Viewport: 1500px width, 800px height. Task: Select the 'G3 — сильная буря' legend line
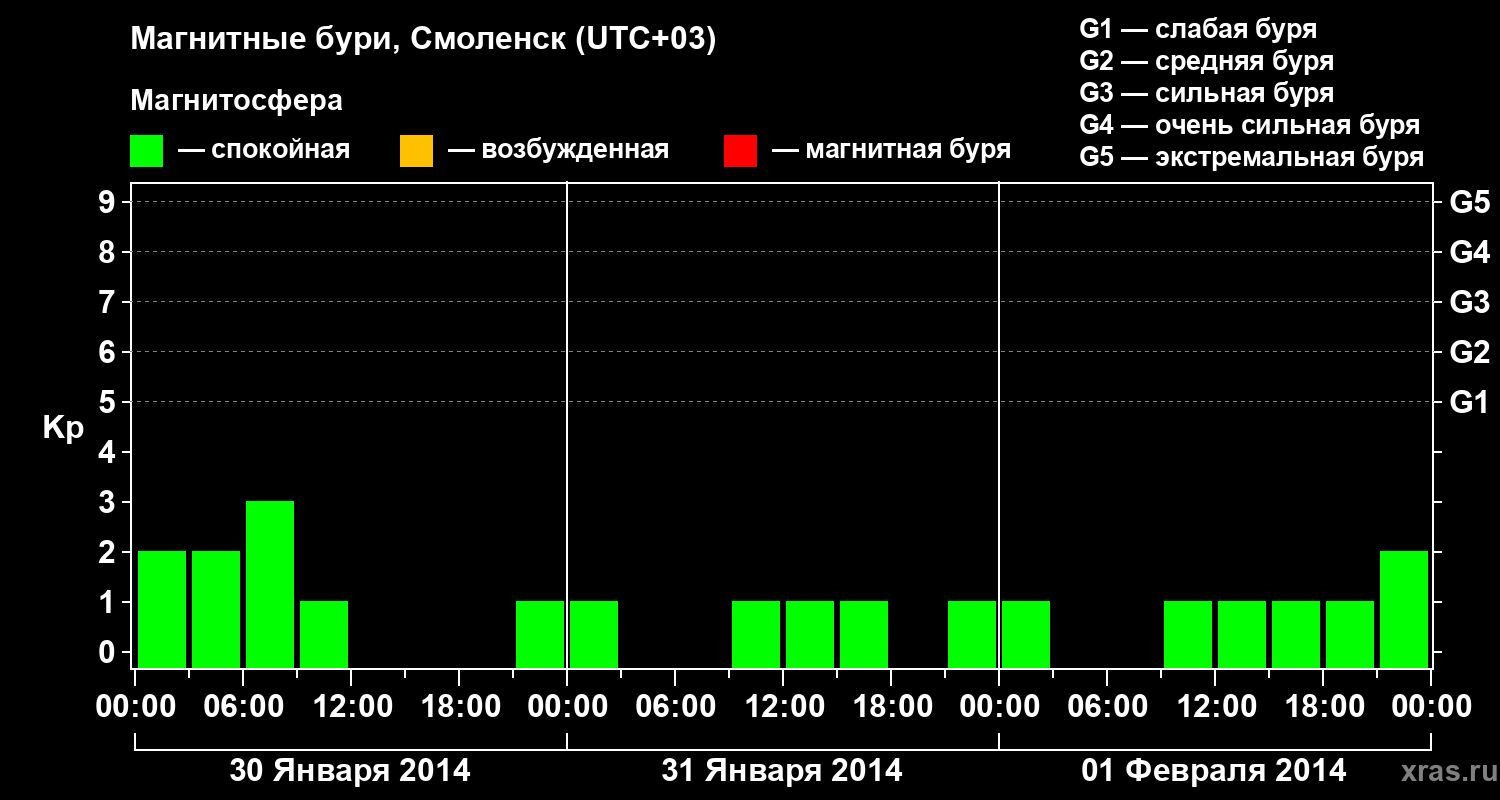tap(1206, 93)
